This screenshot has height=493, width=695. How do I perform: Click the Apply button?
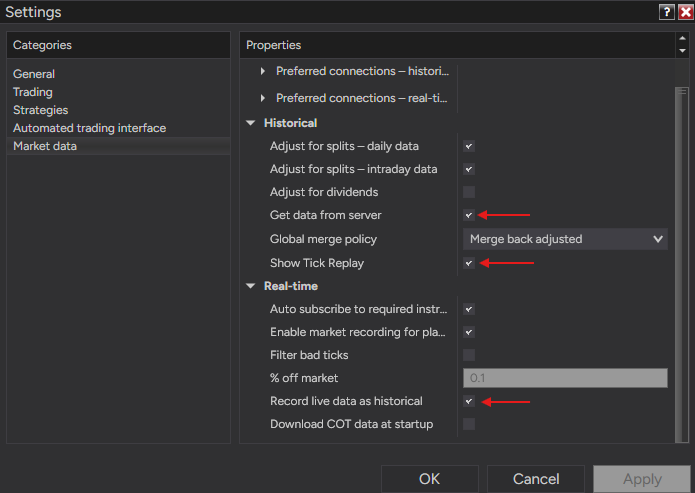(x=642, y=479)
